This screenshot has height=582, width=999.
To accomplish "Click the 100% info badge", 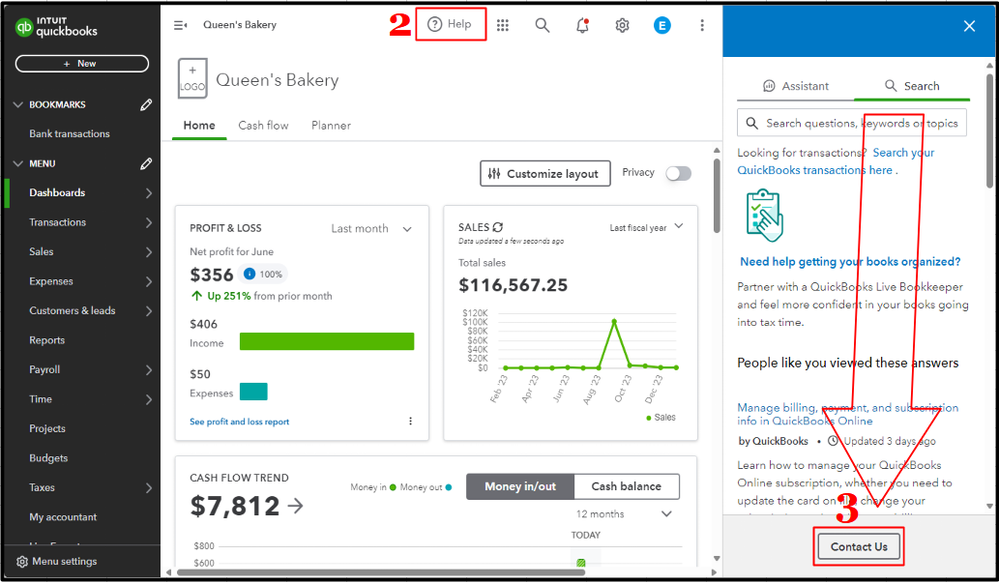I will (x=264, y=274).
